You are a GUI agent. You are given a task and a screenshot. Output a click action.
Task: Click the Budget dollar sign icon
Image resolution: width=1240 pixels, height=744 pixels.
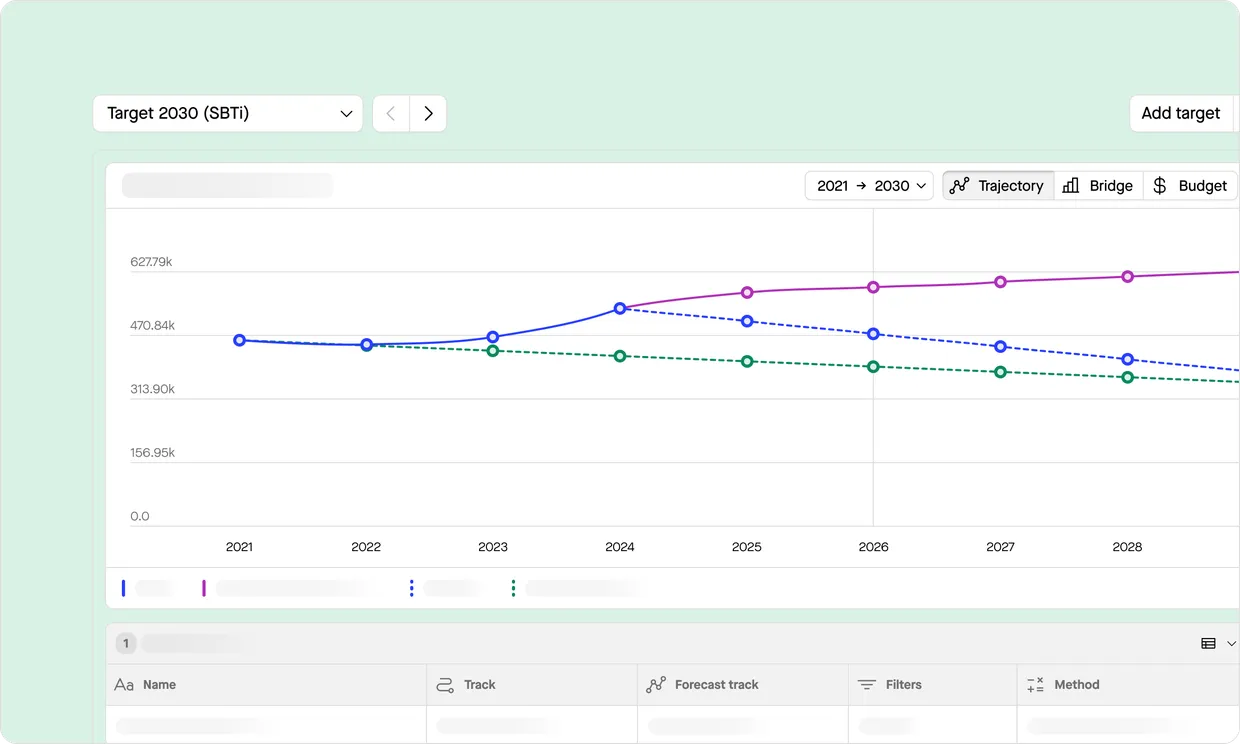[x=1159, y=185]
